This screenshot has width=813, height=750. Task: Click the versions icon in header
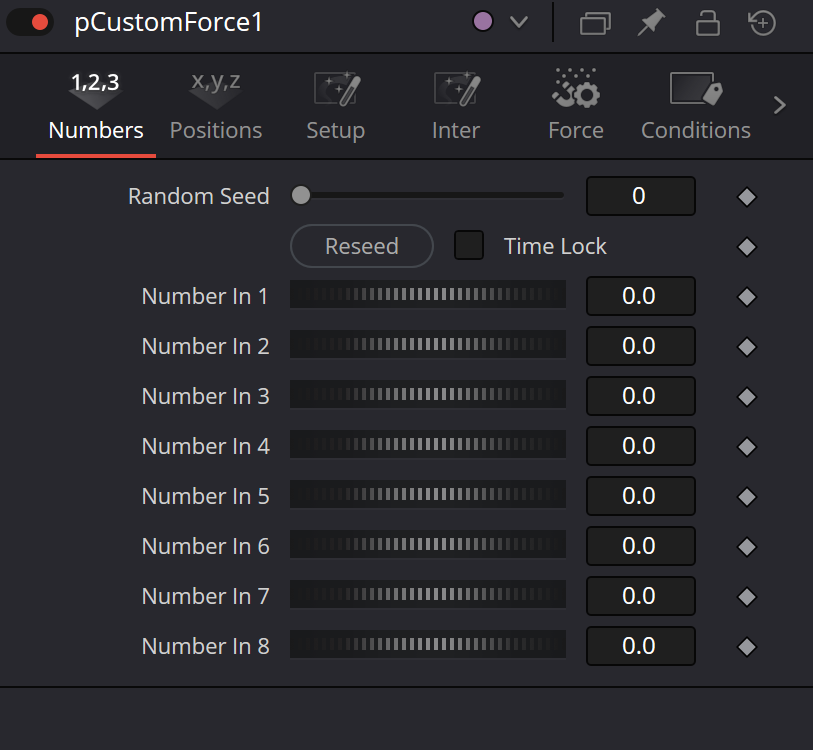tap(595, 23)
